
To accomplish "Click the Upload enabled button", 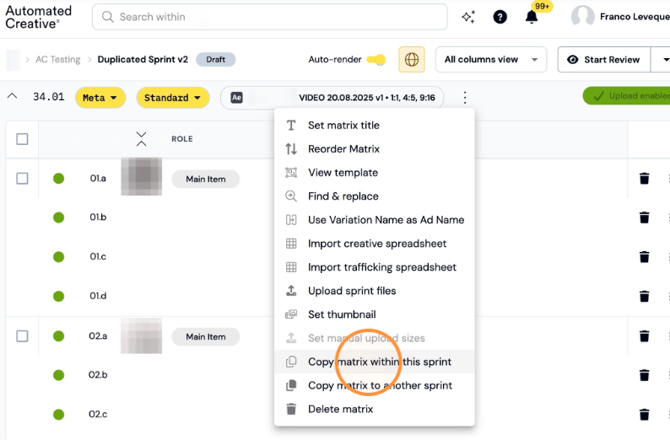I will point(627,96).
